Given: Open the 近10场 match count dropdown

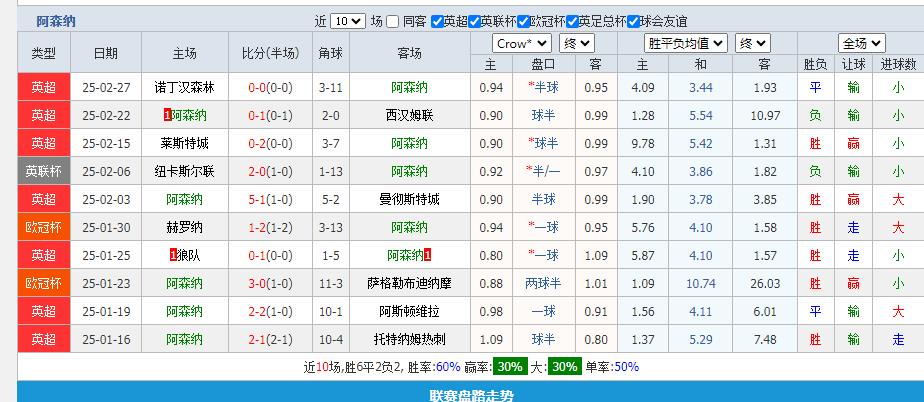Looking at the screenshot, I should pyautogui.click(x=348, y=22).
